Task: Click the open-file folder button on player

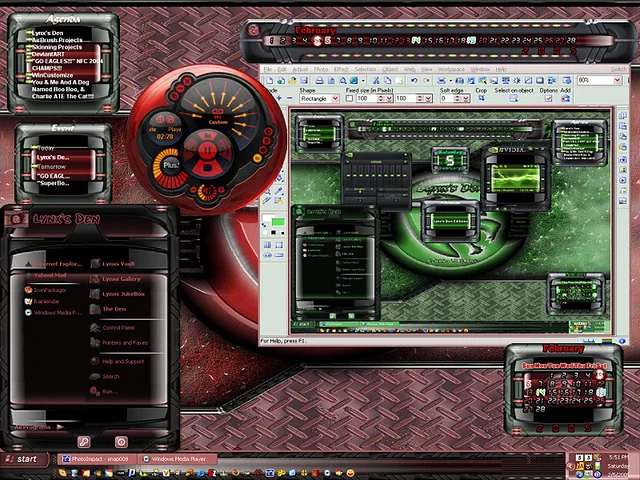Action: (207, 135)
